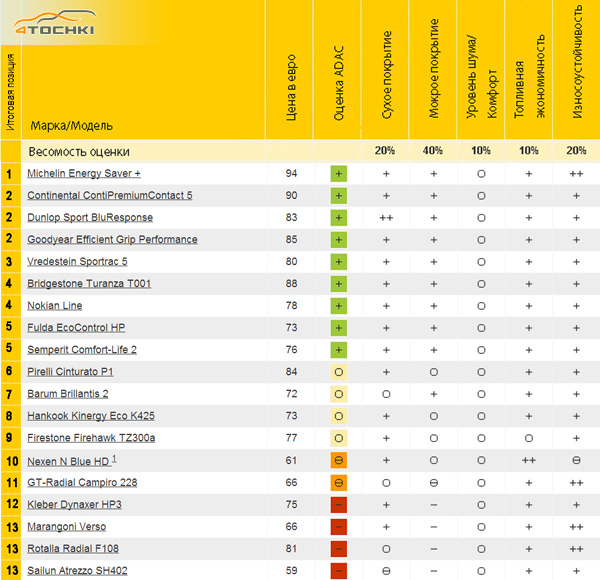Click the 'Марка/Модель' column header
Image resolution: width=600 pixels, height=580 pixels.
point(71,126)
